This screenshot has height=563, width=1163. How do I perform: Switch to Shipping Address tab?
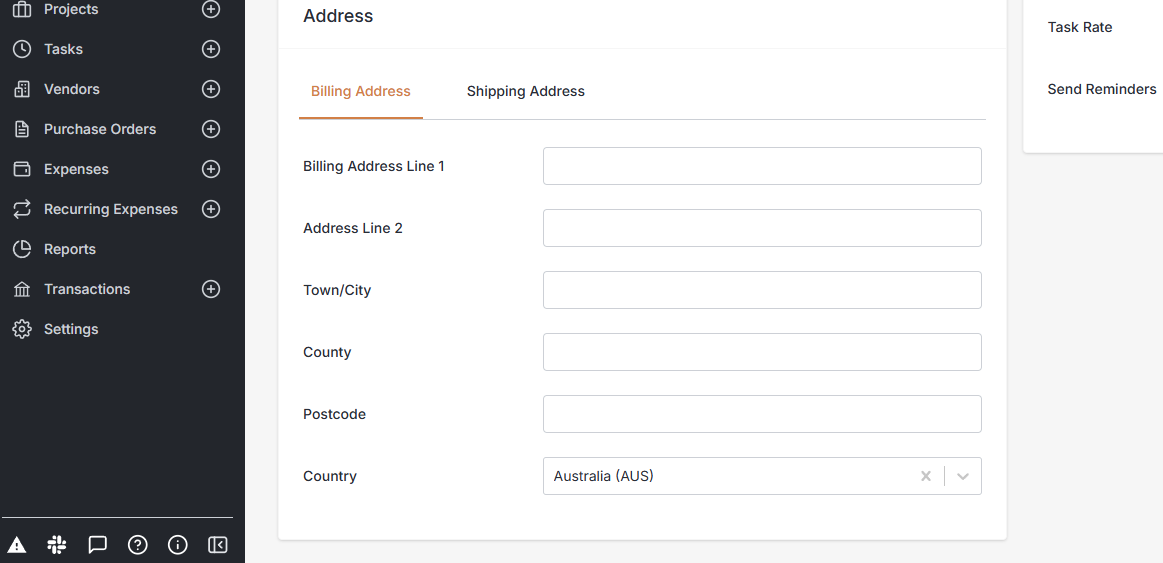tap(526, 91)
